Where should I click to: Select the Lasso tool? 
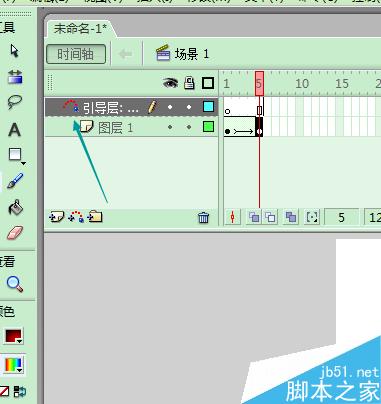coord(15,102)
